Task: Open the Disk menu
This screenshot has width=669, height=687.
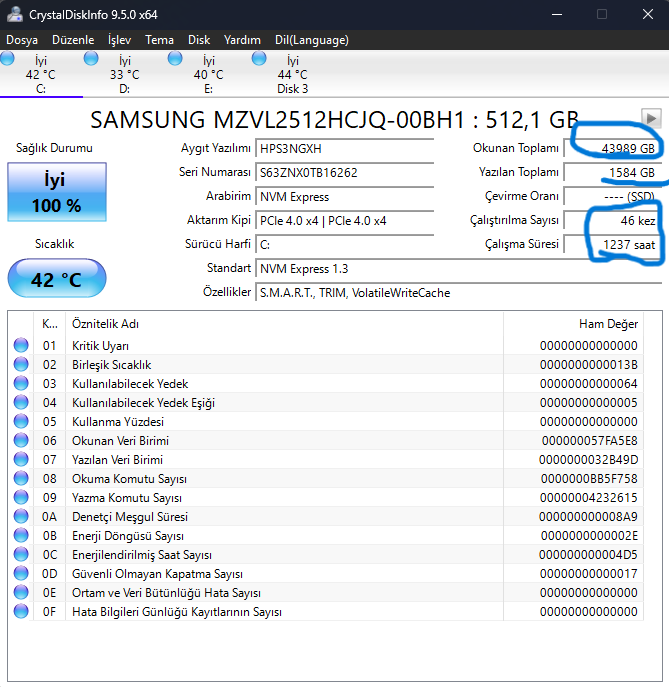Action: click(x=199, y=40)
